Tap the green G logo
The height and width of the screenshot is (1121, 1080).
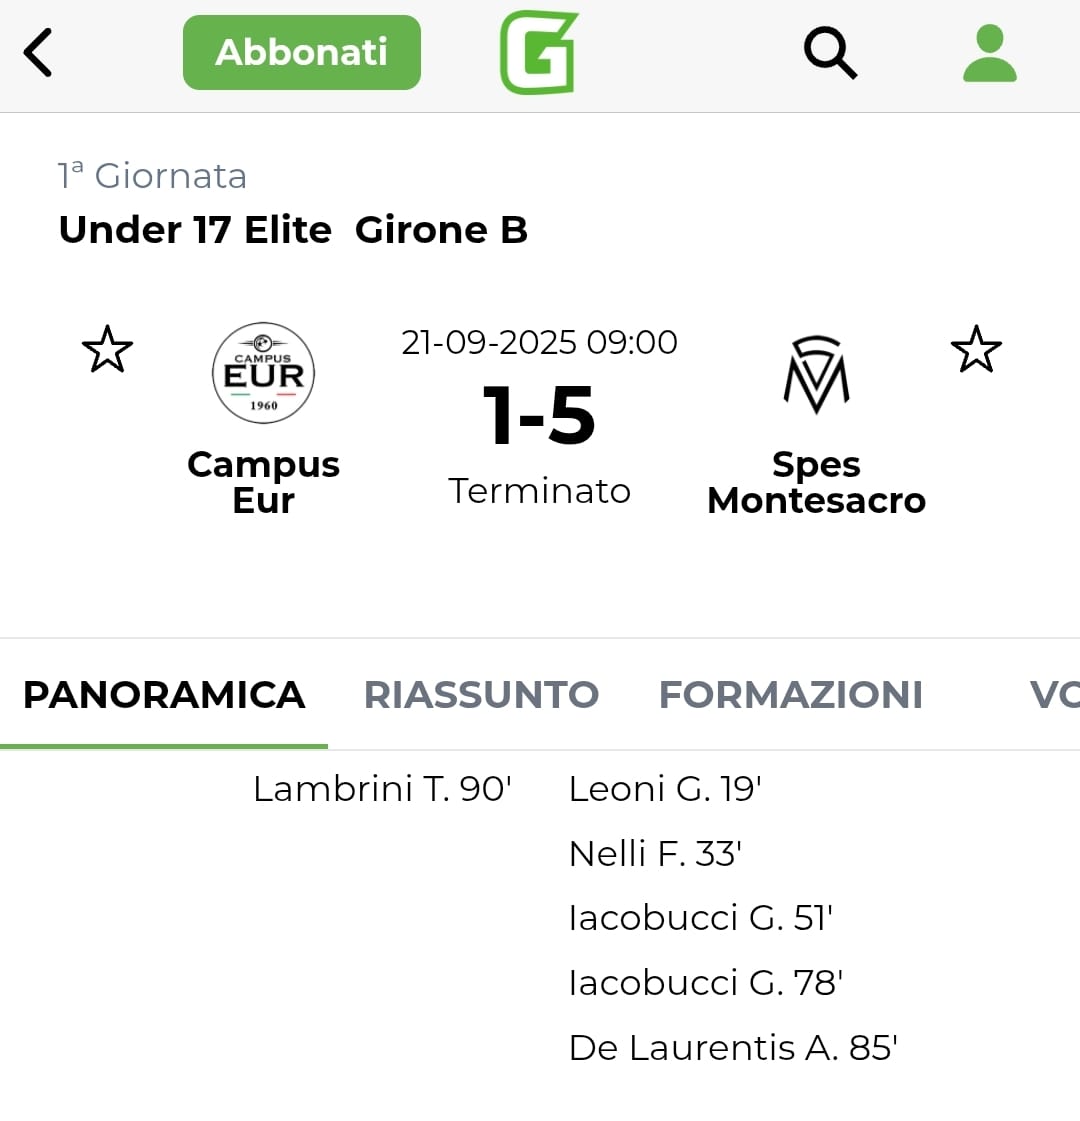point(539,52)
